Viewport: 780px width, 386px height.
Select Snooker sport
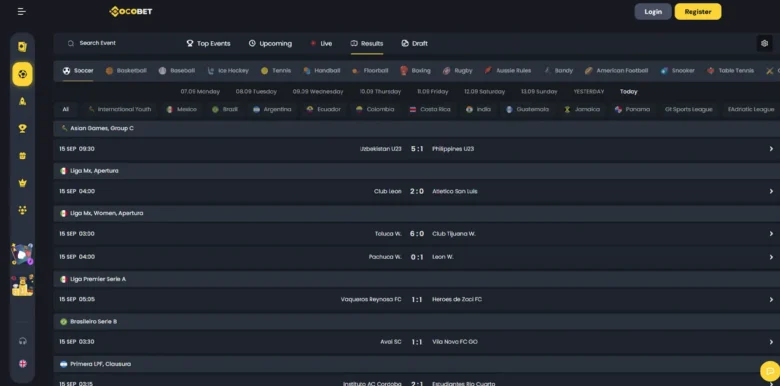(678, 71)
